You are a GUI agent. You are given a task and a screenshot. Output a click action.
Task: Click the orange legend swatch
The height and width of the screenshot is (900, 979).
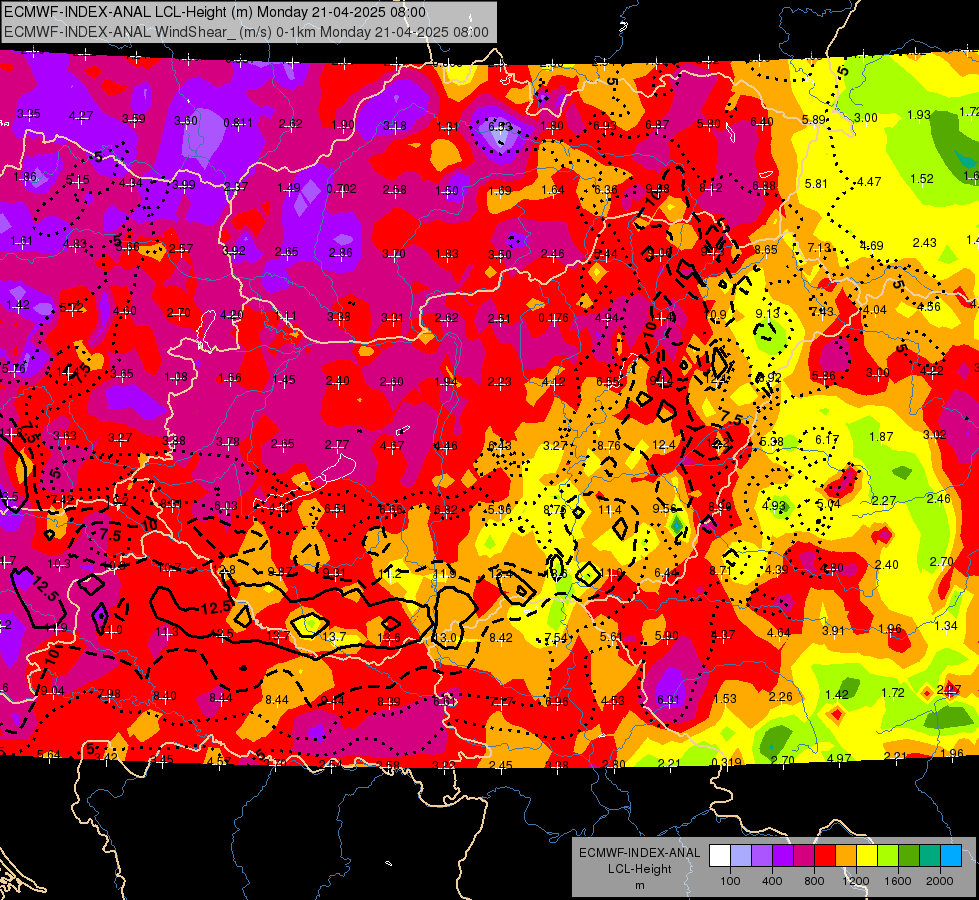tap(845, 856)
